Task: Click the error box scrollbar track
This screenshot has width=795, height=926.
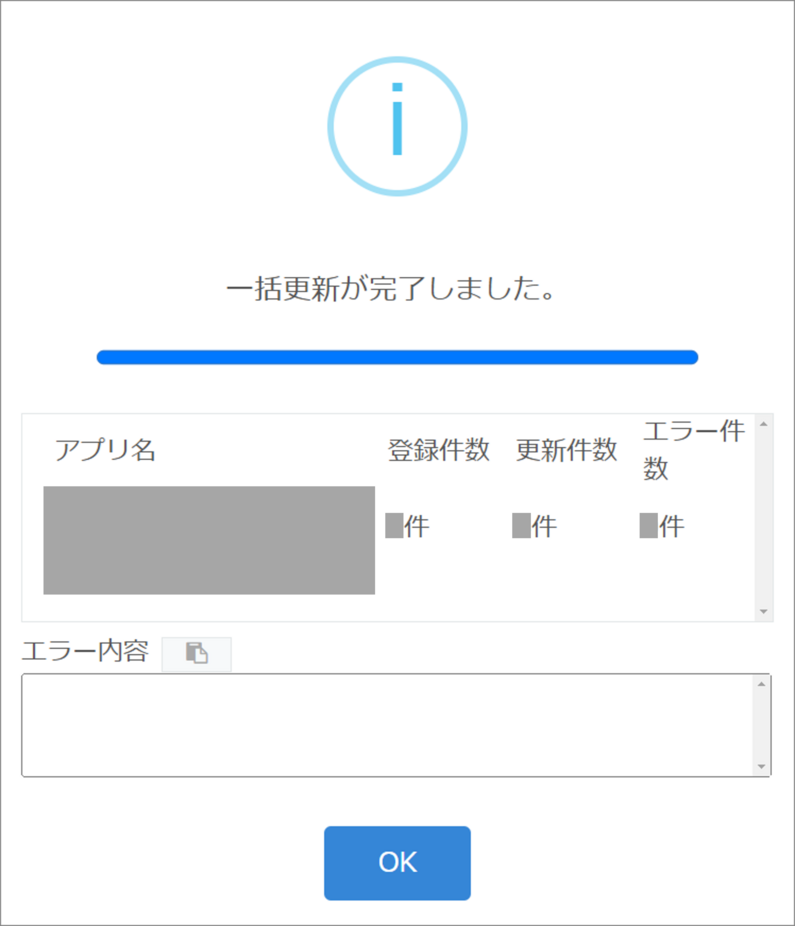Action: [x=760, y=726]
